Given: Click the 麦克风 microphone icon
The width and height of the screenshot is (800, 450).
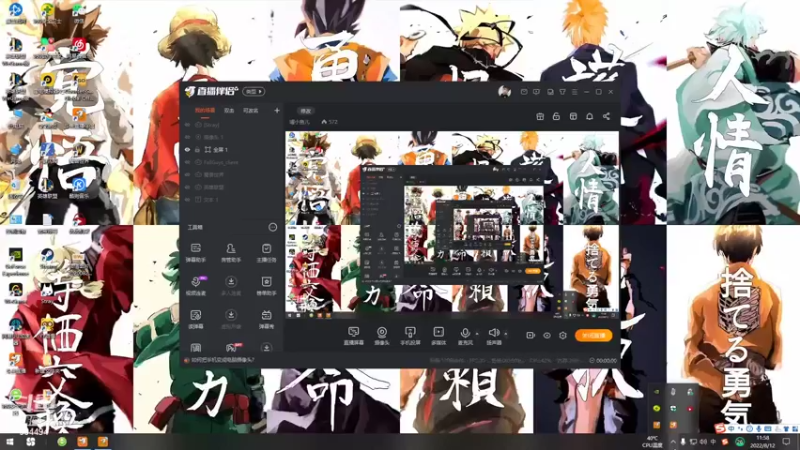Looking at the screenshot, I should [465, 333].
